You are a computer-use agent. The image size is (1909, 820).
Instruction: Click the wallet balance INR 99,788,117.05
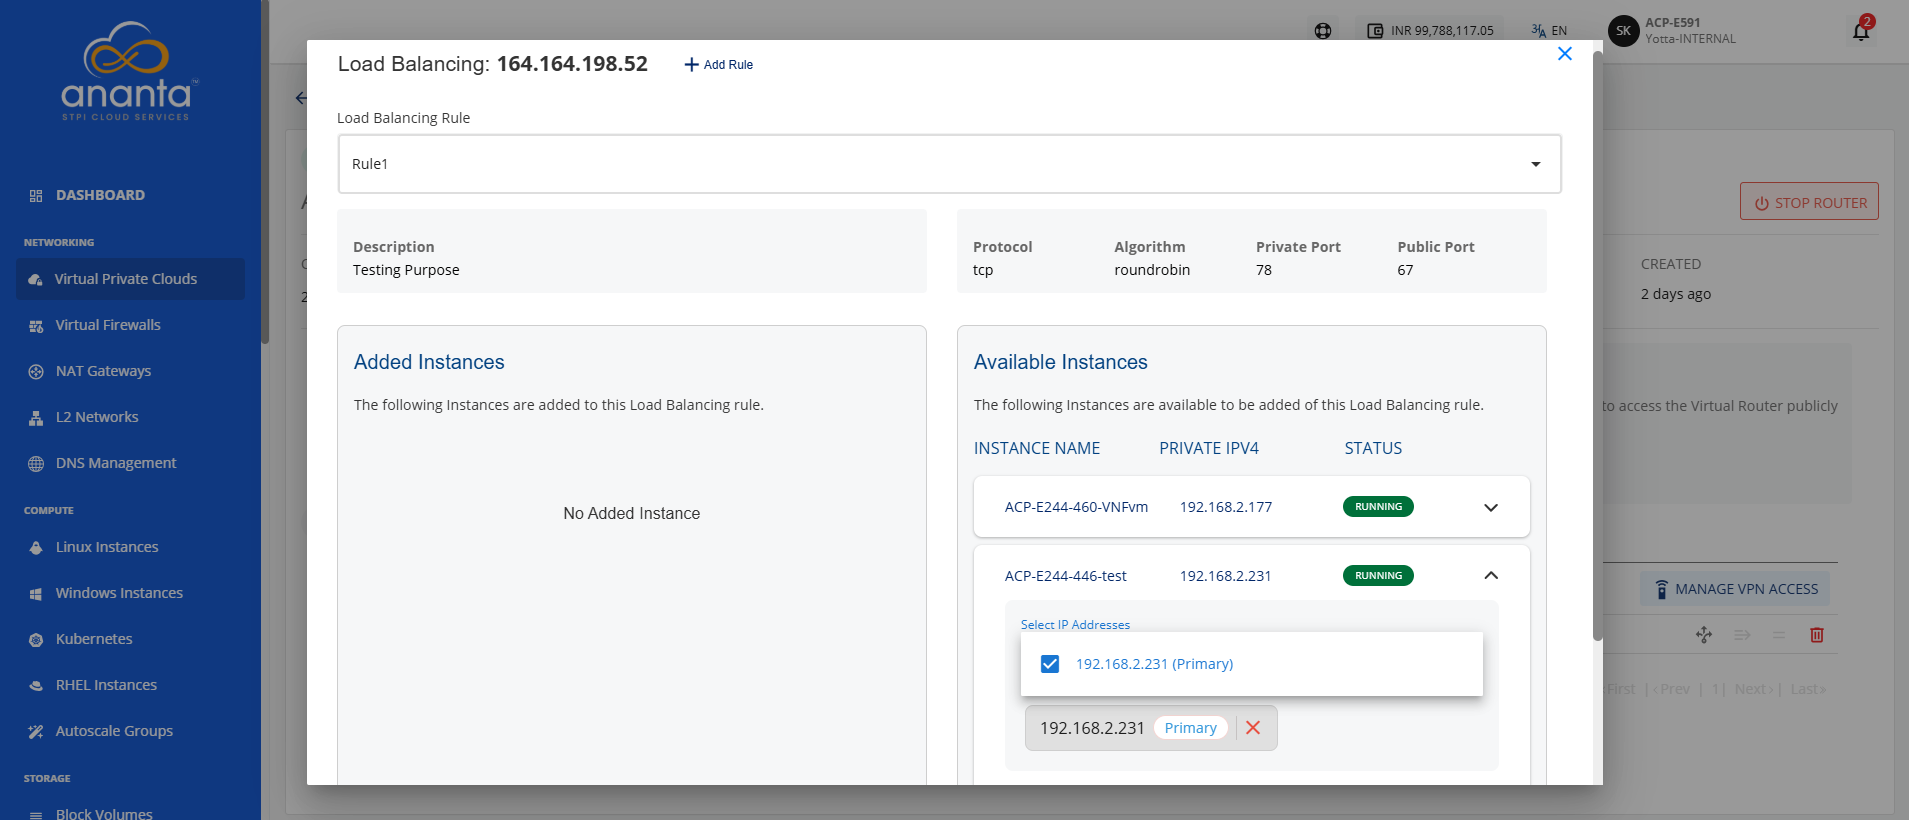1430,31
